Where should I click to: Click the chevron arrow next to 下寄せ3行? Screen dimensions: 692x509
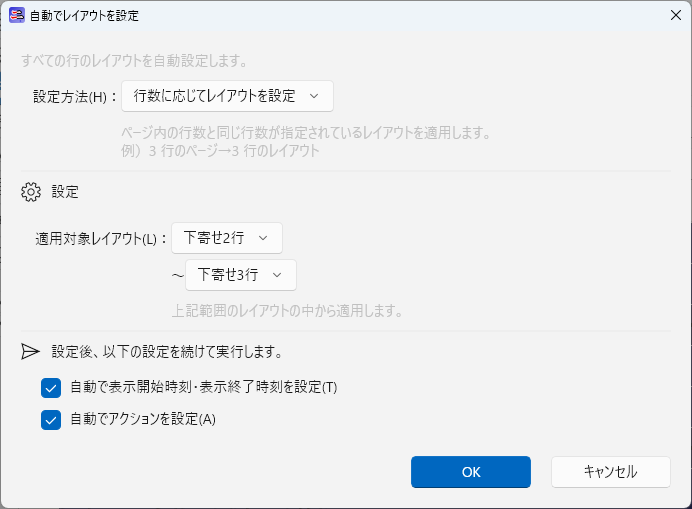click(x=277, y=275)
